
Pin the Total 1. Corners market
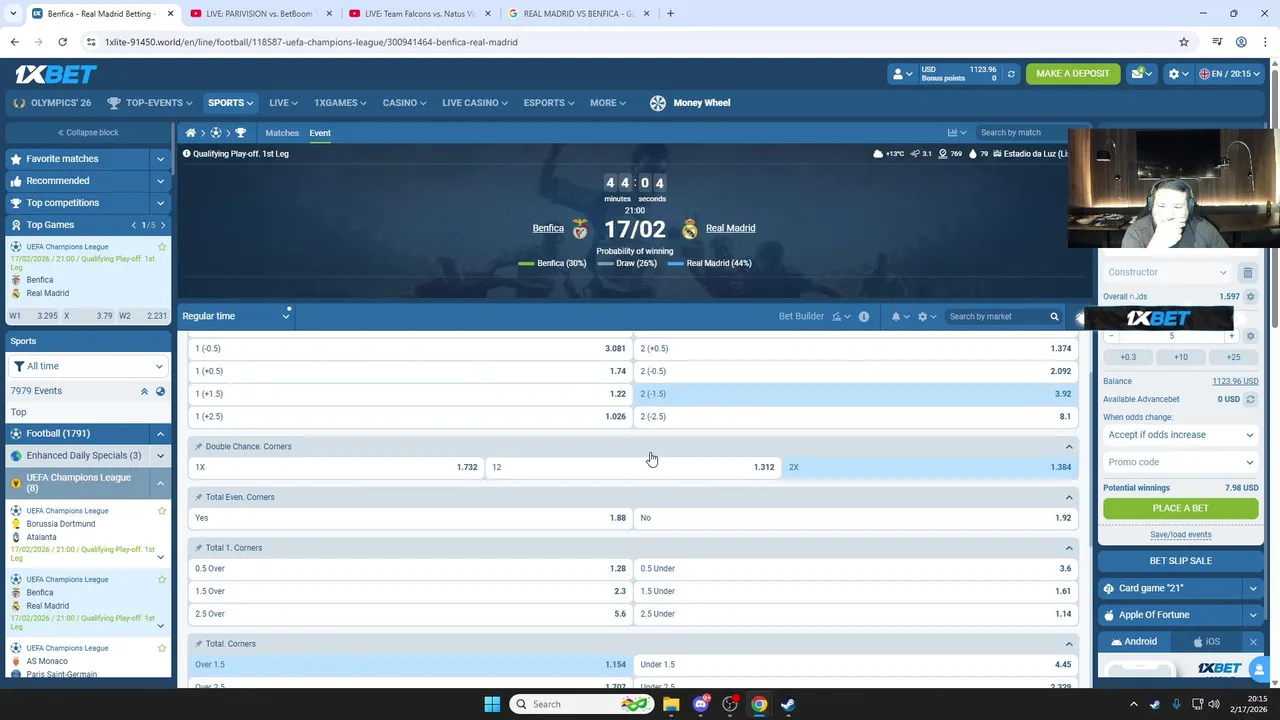pyautogui.click(x=198, y=548)
